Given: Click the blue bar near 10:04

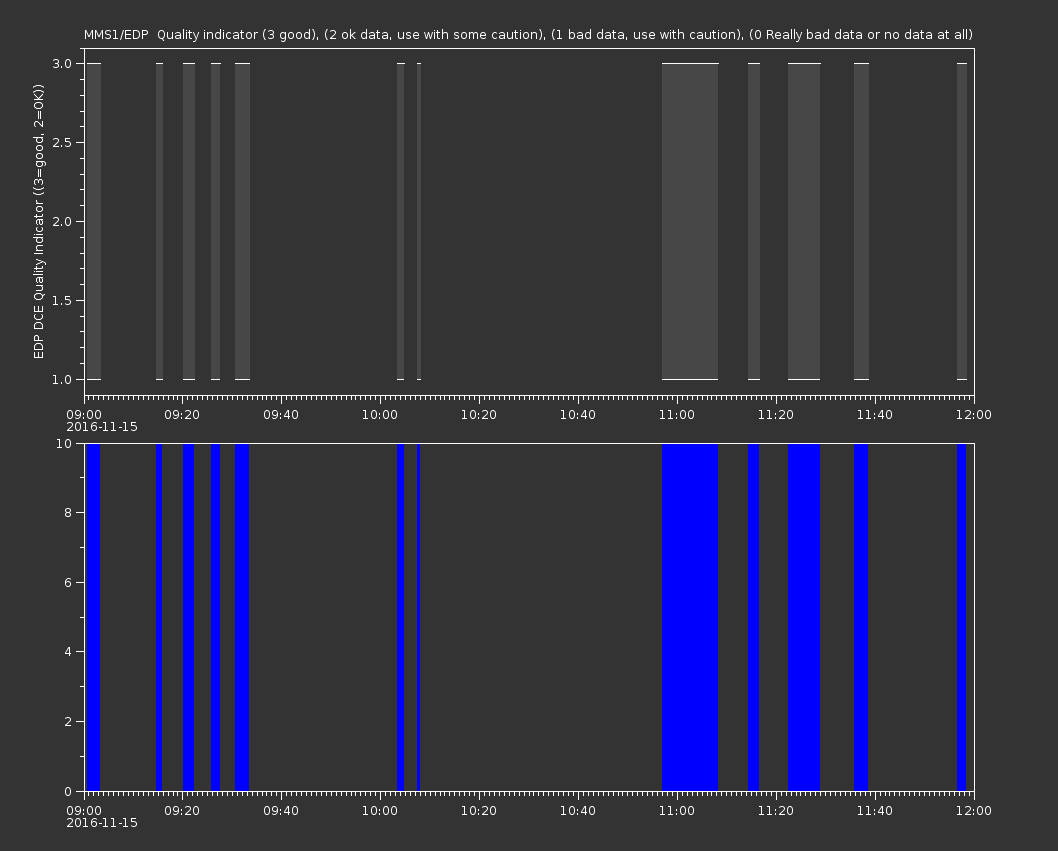Looking at the screenshot, I should [x=401, y=617].
